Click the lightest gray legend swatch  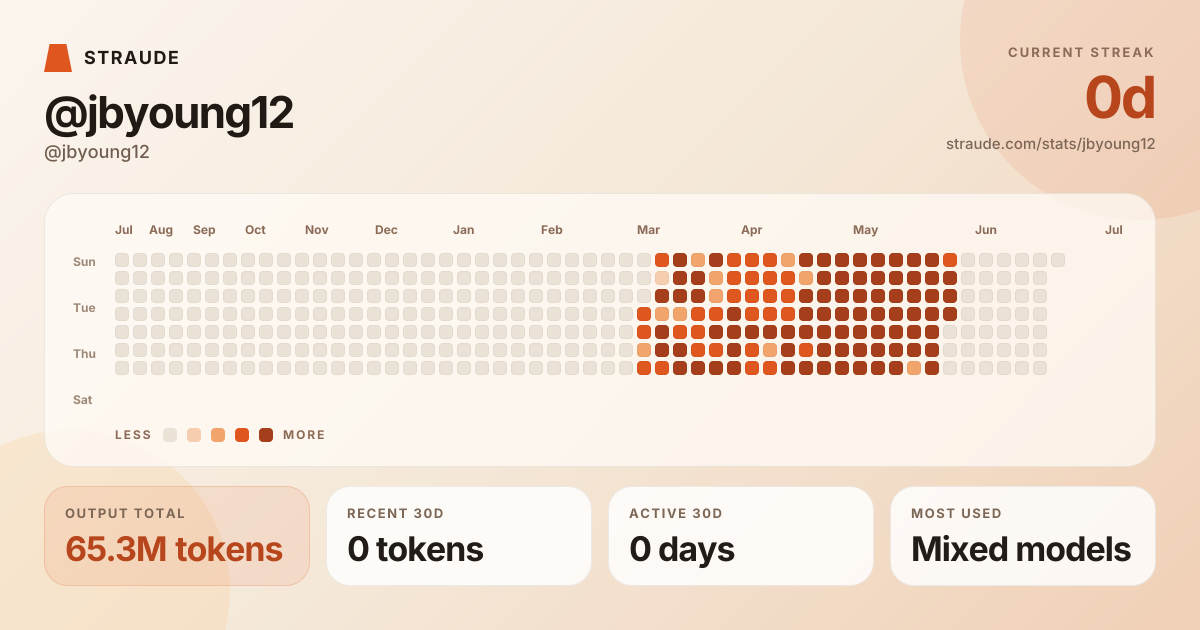[170, 435]
